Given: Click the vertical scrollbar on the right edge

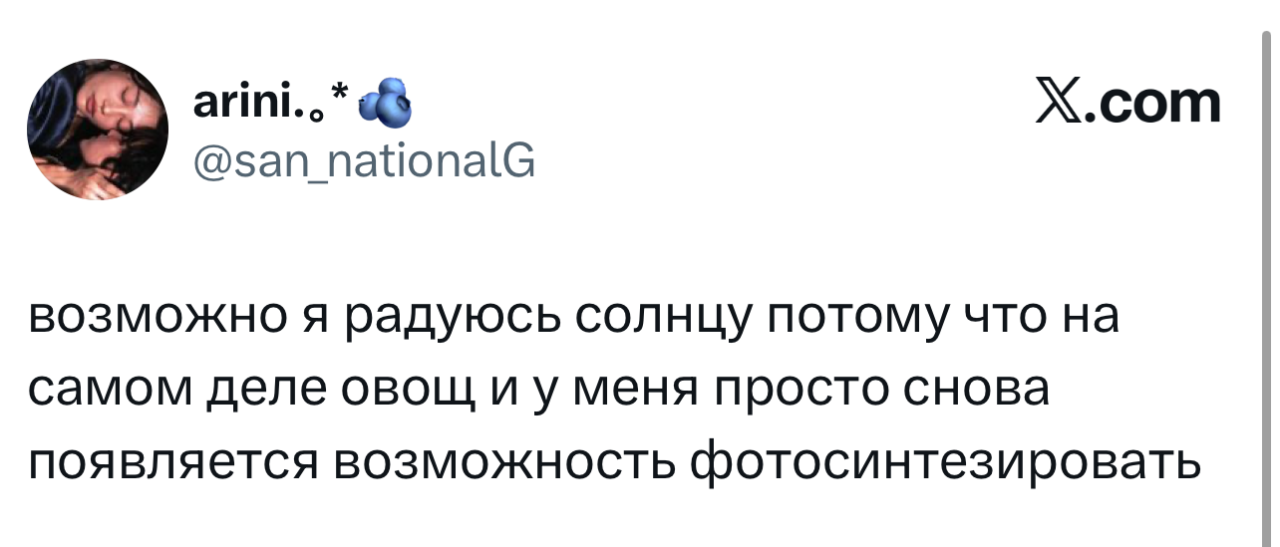Looking at the screenshot, I should tap(1265, 290).
